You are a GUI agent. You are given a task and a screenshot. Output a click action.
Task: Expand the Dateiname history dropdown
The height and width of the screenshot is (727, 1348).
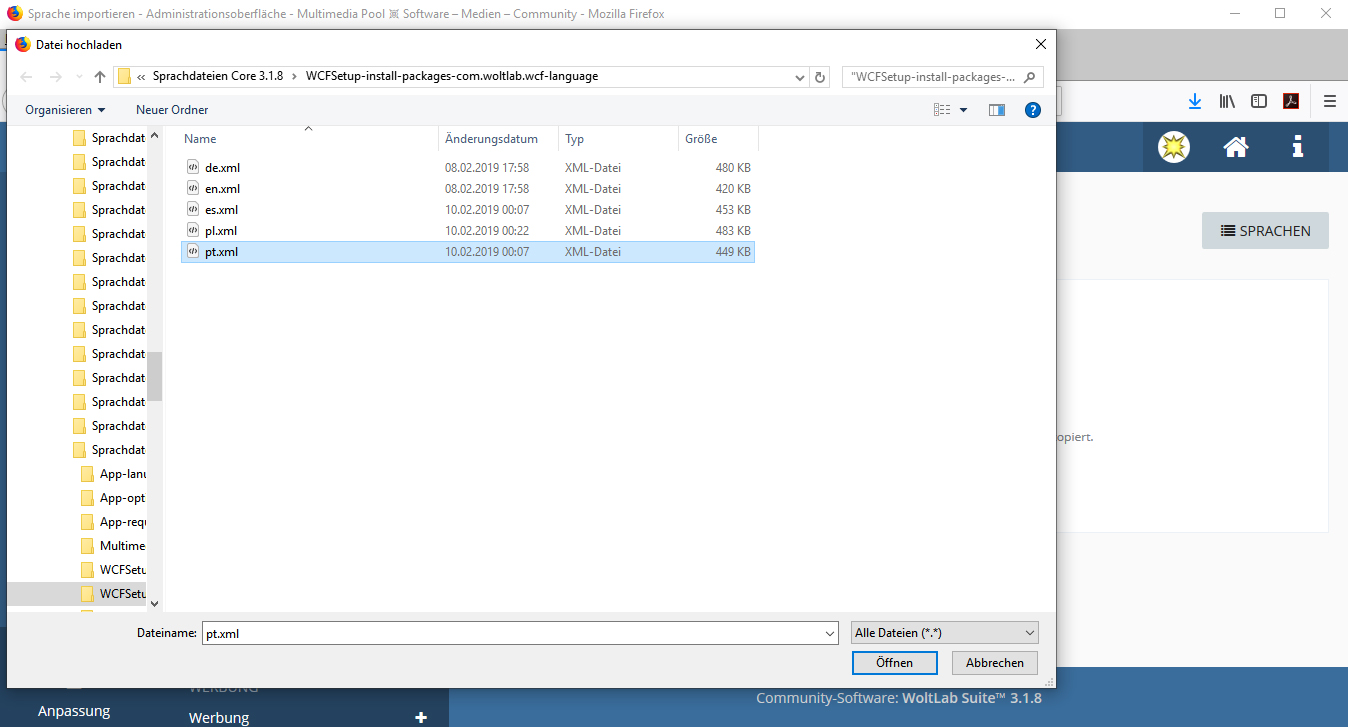pyautogui.click(x=830, y=633)
